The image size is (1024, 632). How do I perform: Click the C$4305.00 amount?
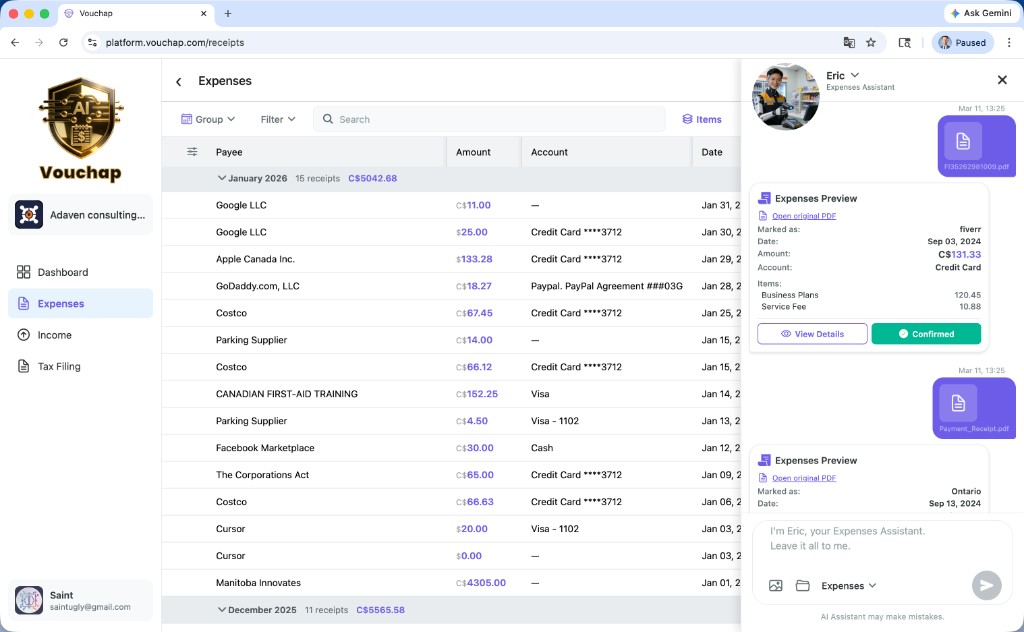pyautogui.click(x=481, y=583)
